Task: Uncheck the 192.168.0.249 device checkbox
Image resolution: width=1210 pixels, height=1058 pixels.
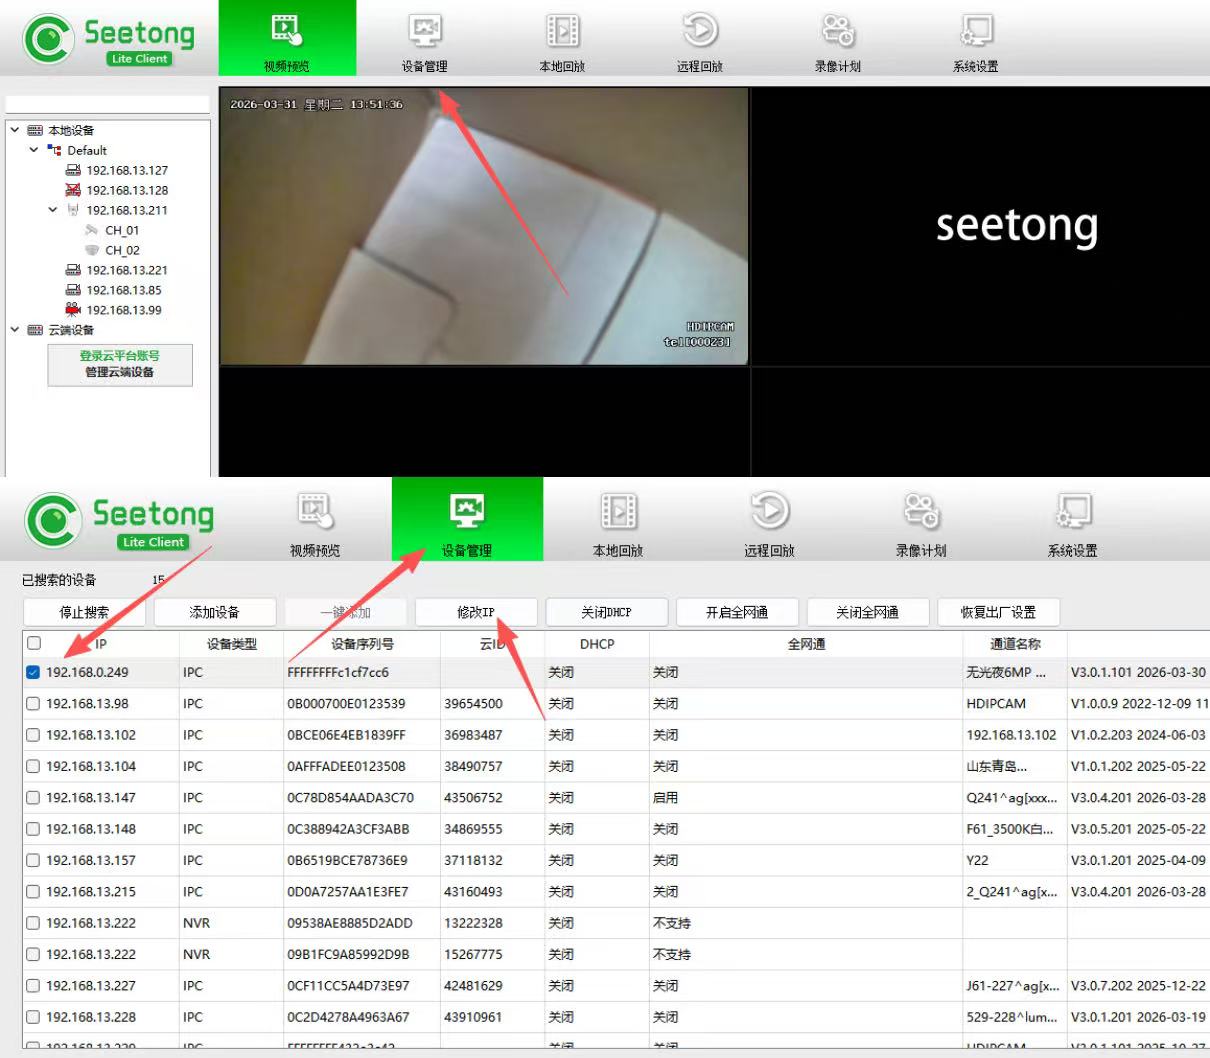Action: coord(33,673)
